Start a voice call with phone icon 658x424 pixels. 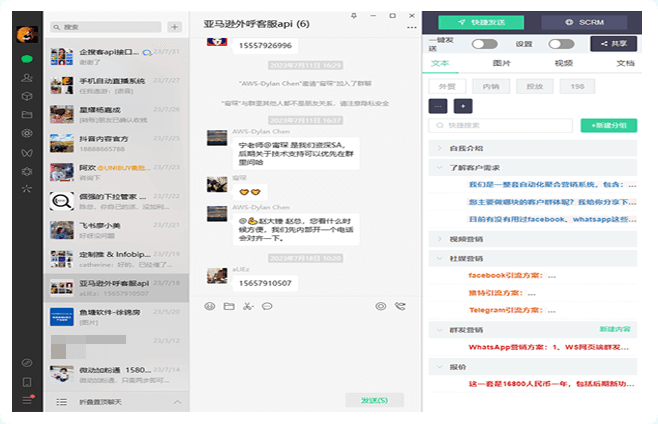[x=400, y=306]
